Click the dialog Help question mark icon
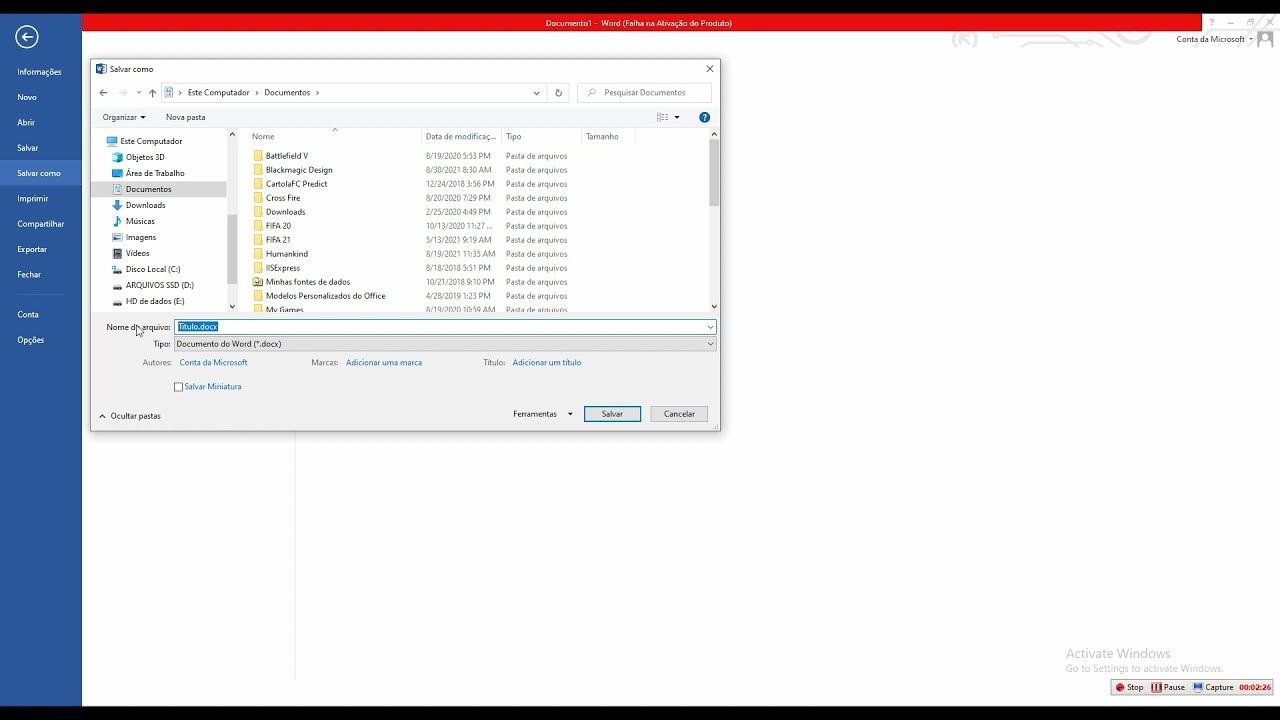This screenshot has width=1280, height=720. (704, 117)
